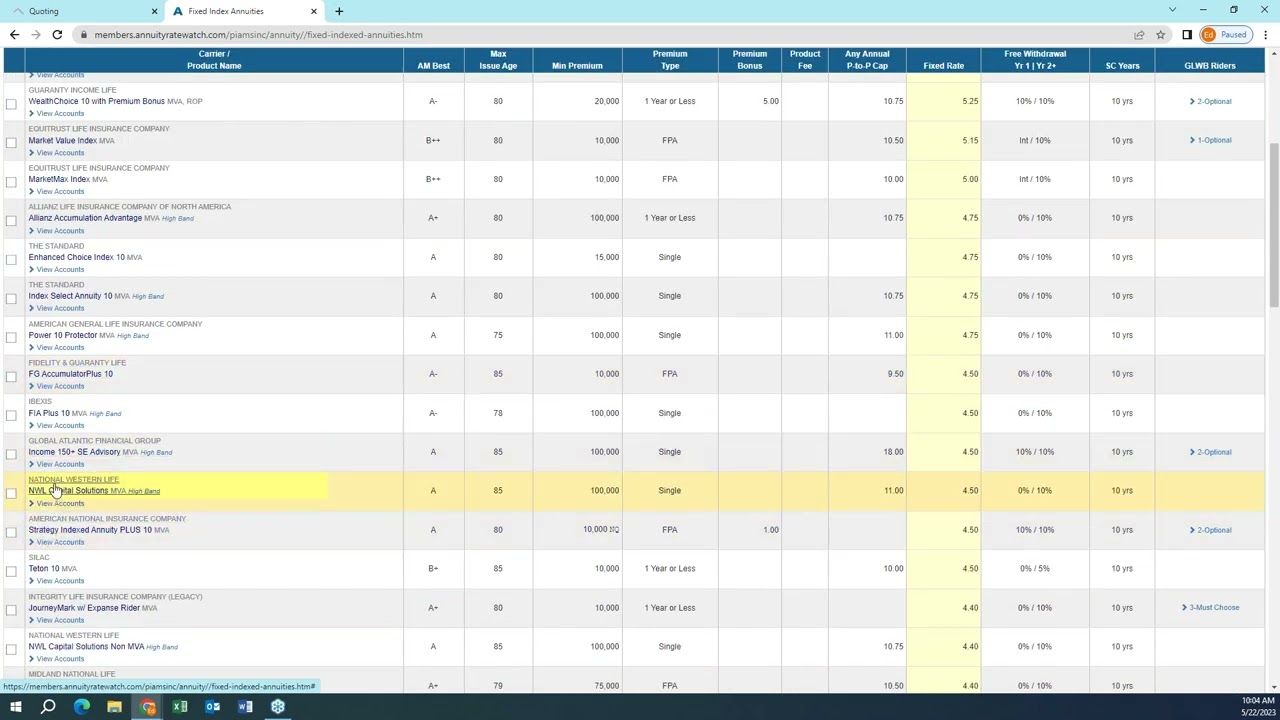Expand View Accounts under FIA Plus 10
Screen dimensions: 1280x720
click(57, 425)
